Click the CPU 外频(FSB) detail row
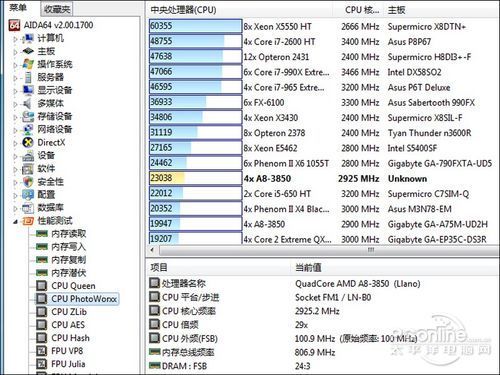Viewport: 500px width, 375px height. point(323,338)
